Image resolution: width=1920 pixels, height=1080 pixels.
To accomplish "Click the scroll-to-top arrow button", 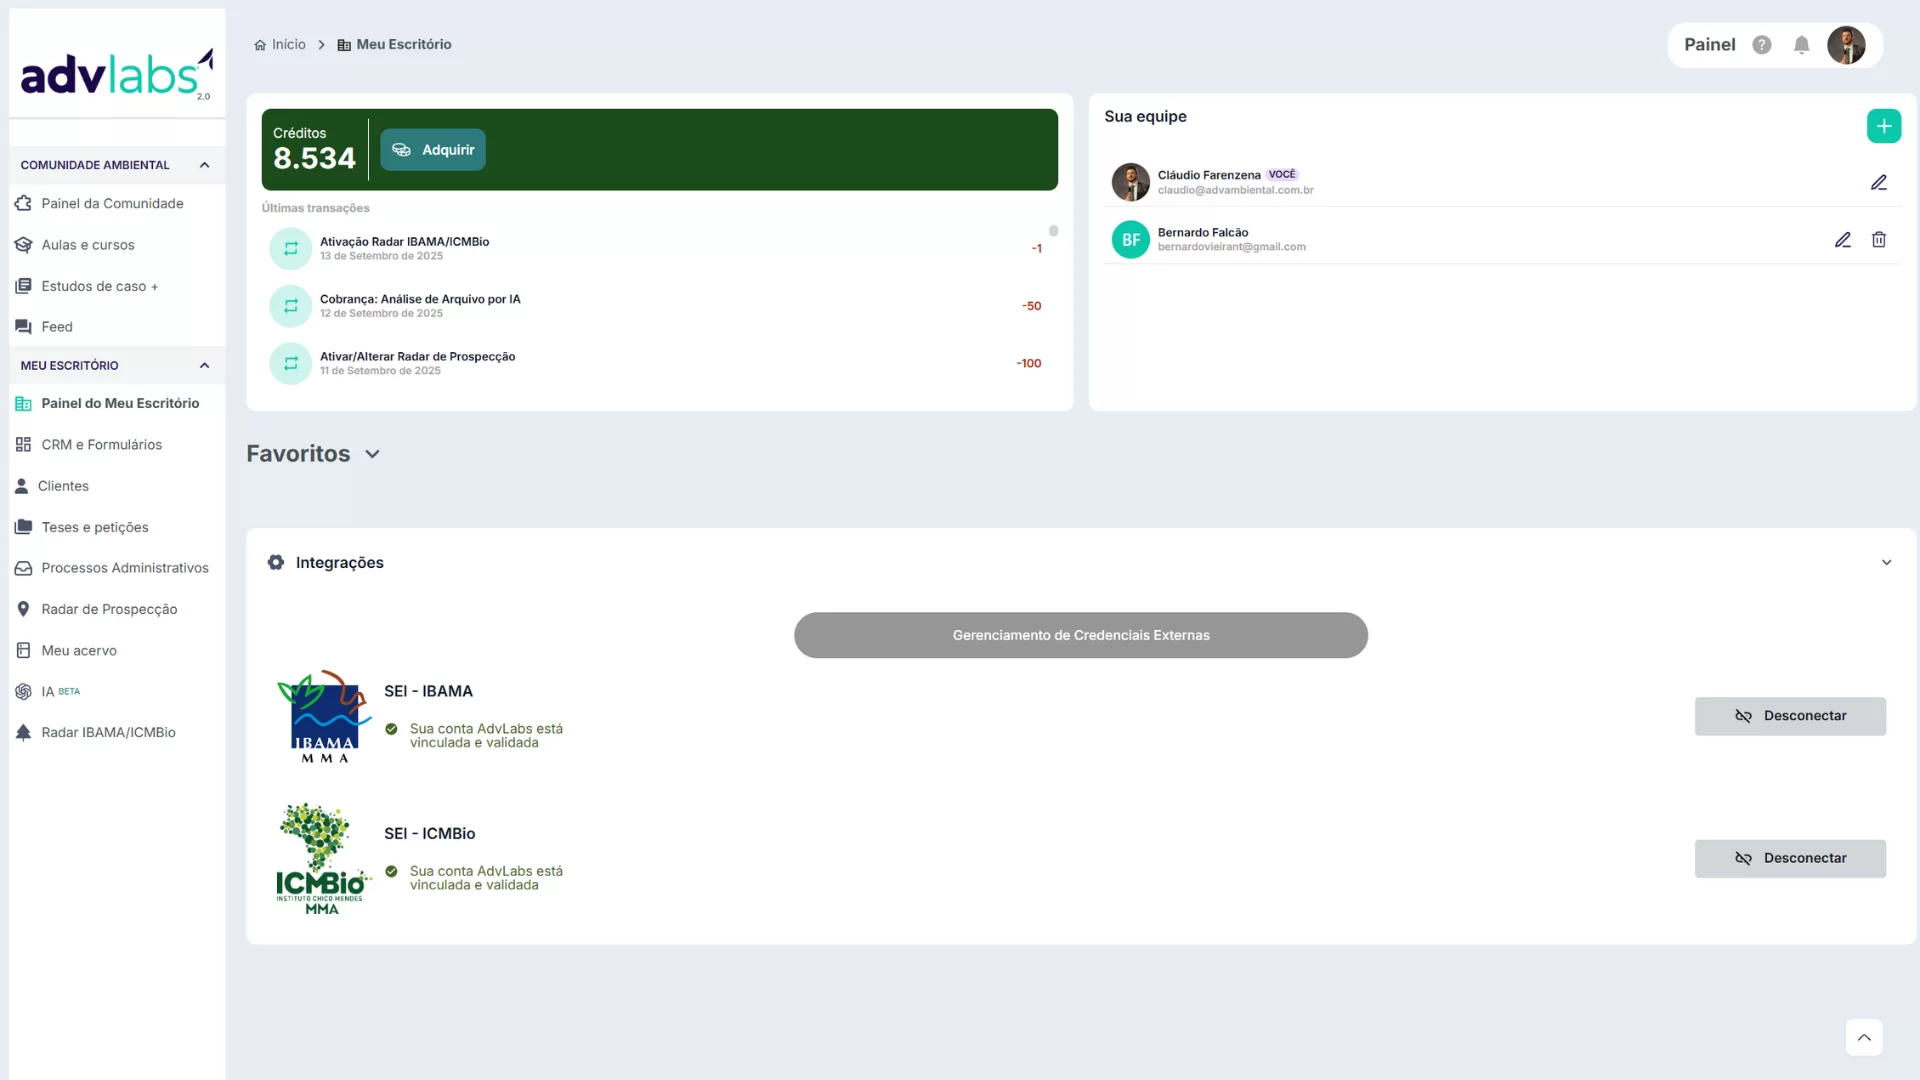I will point(1863,1037).
